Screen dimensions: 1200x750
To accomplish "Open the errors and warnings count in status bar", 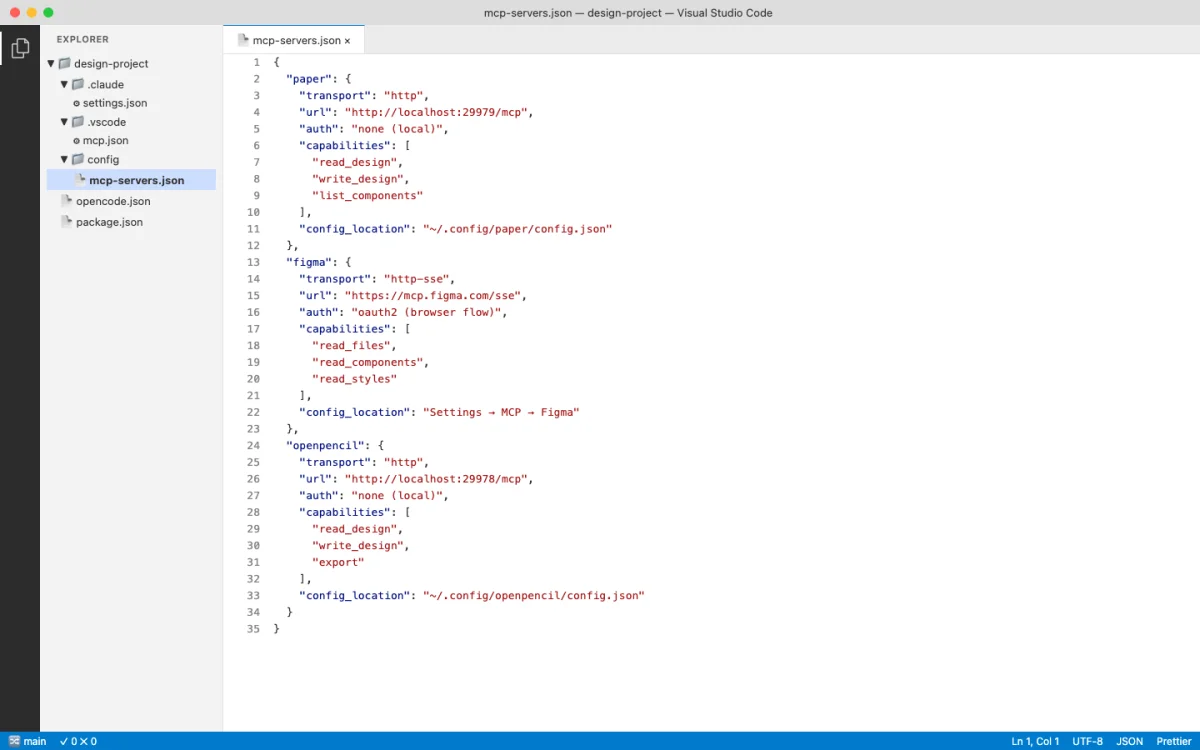I will [78, 741].
